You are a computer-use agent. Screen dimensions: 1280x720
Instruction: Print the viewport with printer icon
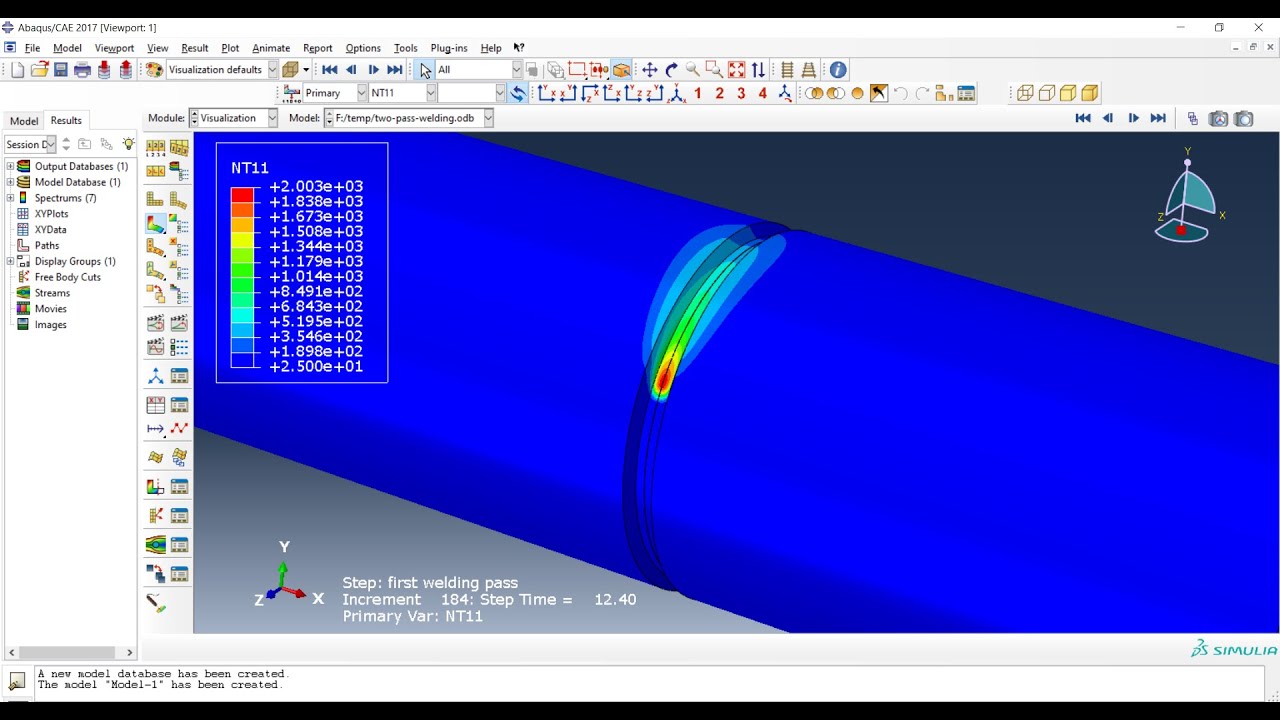click(x=83, y=70)
